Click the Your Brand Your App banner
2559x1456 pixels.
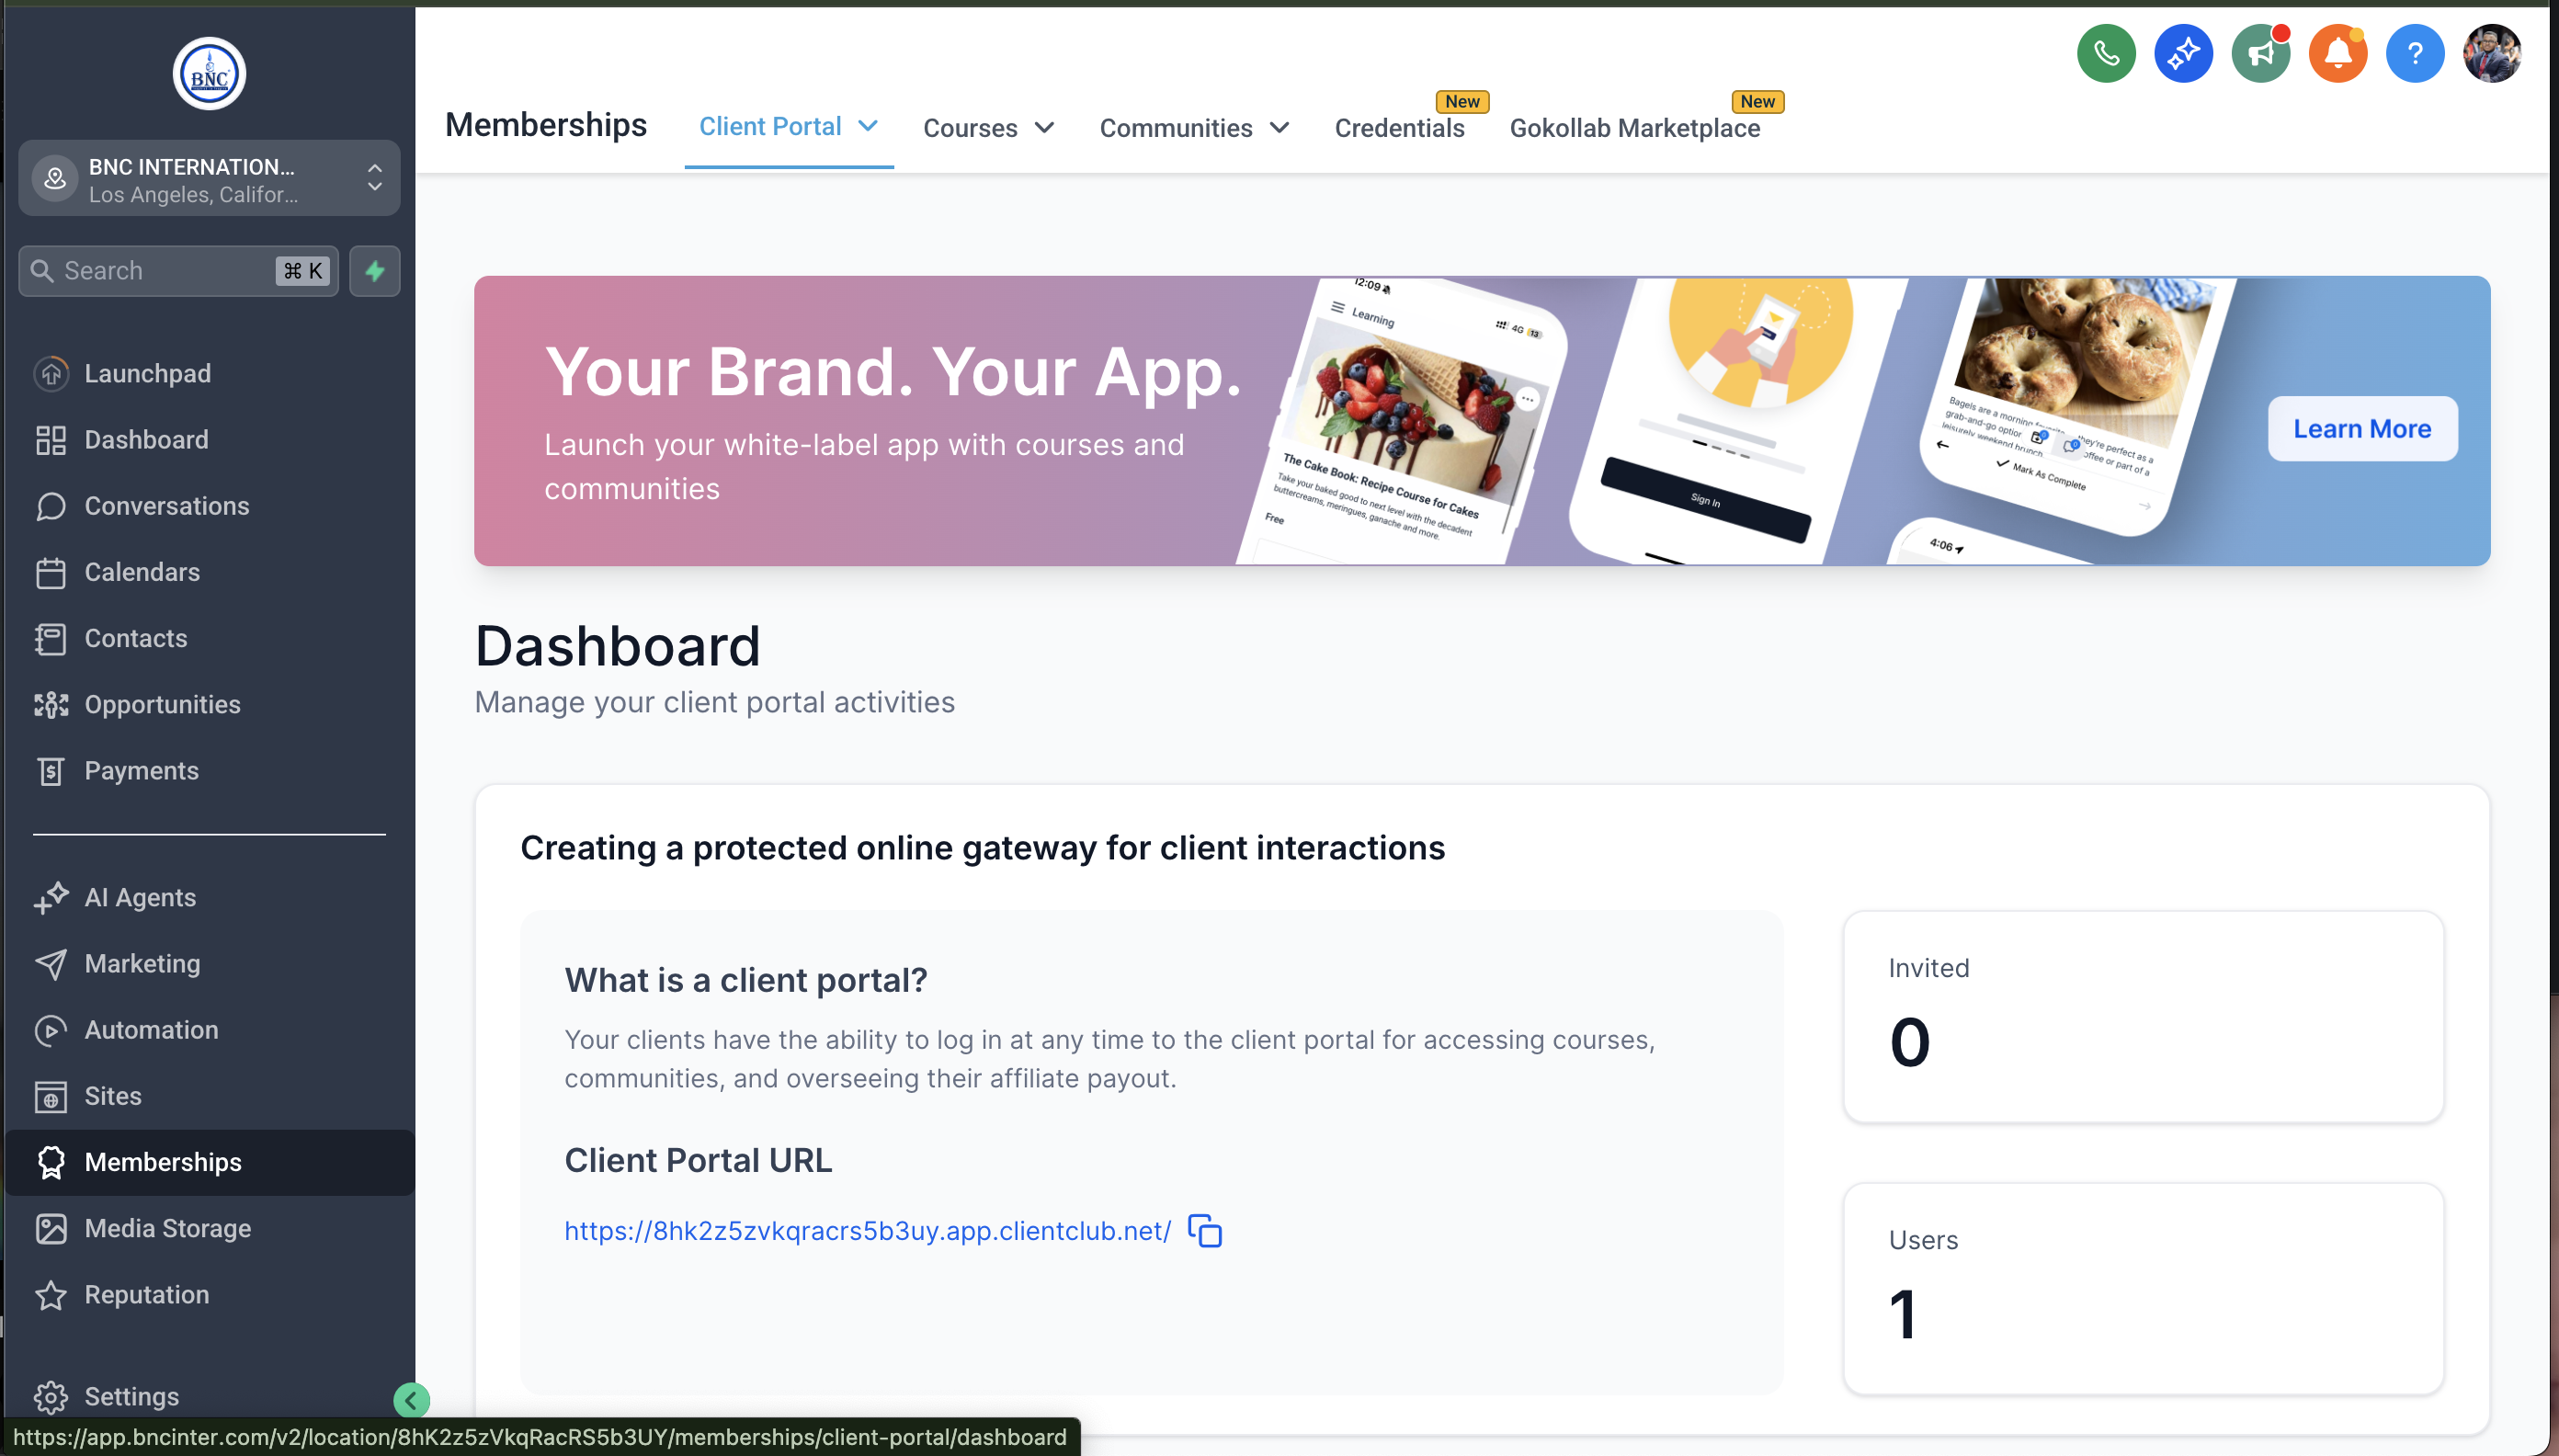1481,421
